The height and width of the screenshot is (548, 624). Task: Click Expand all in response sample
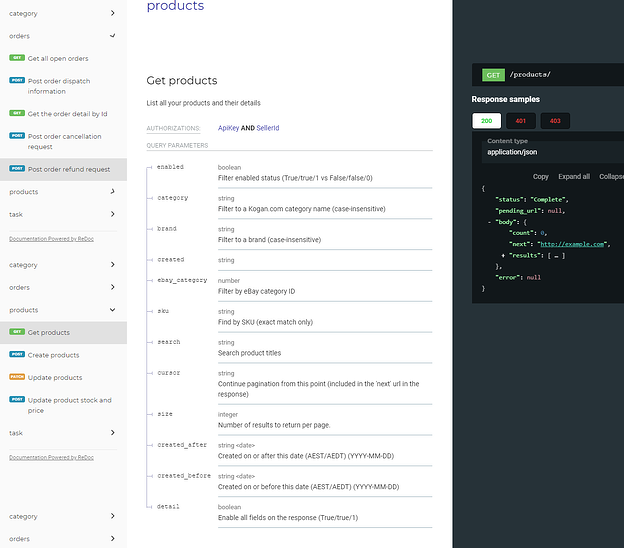pos(574,176)
